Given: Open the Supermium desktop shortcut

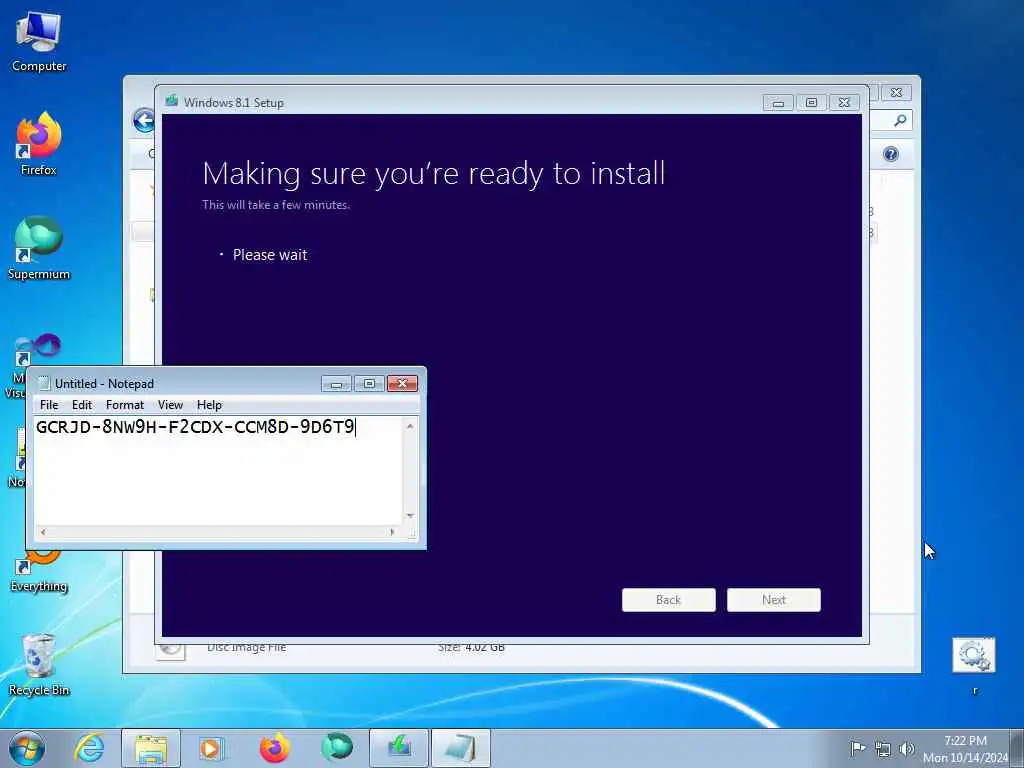Looking at the screenshot, I should 39,248.
